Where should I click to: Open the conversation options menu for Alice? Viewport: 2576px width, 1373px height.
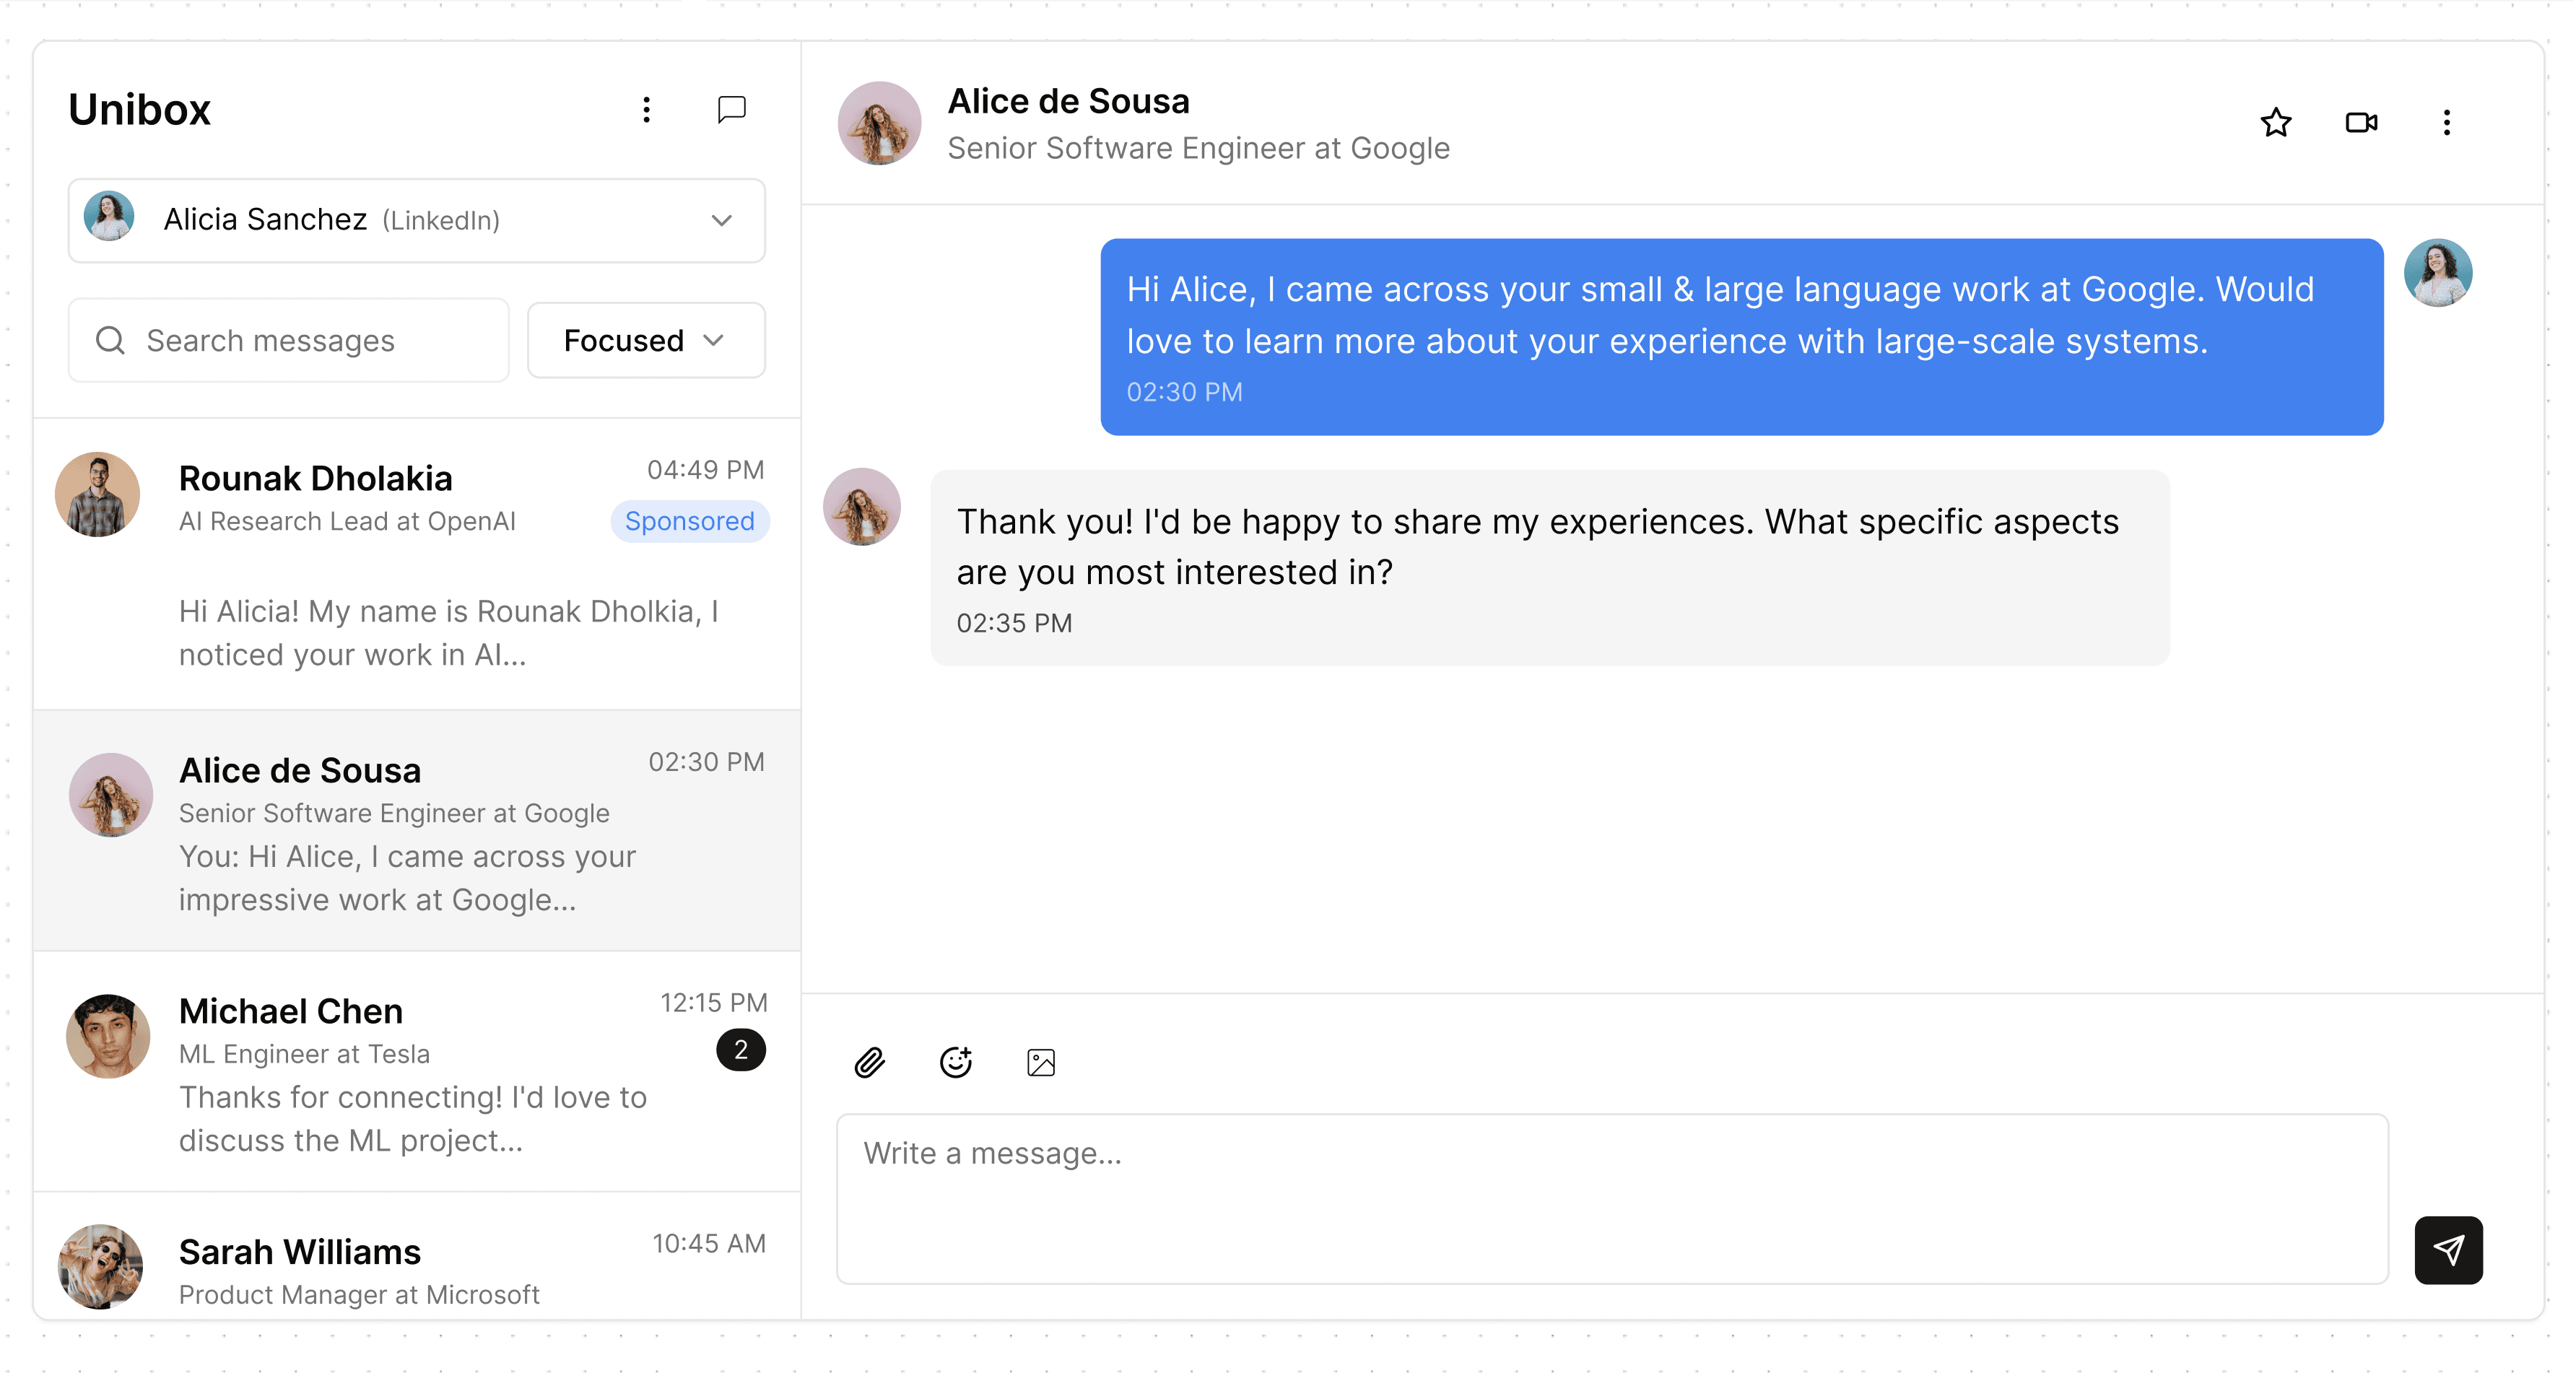pos(2447,122)
